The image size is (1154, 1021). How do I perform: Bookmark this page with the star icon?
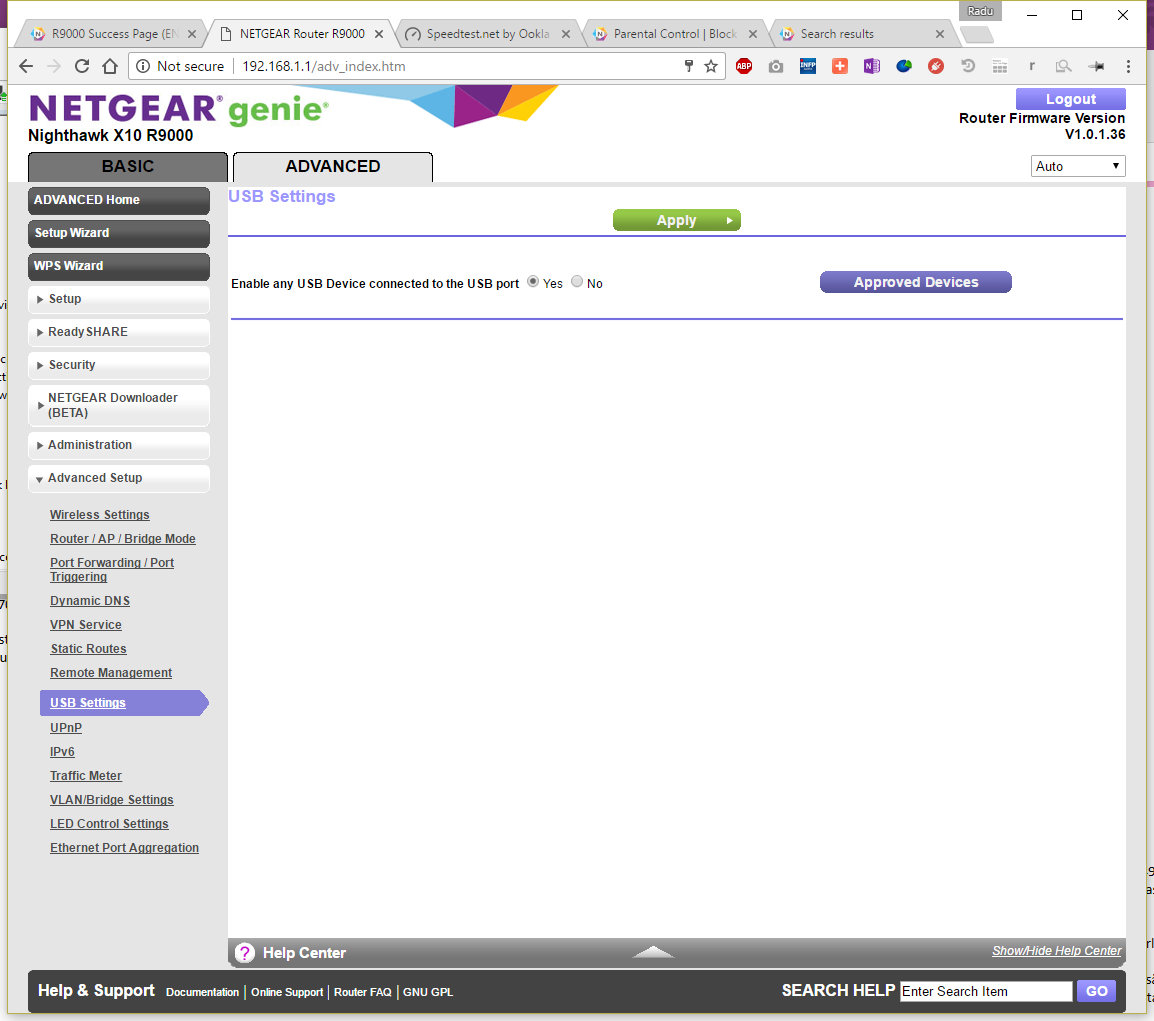pos(711,66)
